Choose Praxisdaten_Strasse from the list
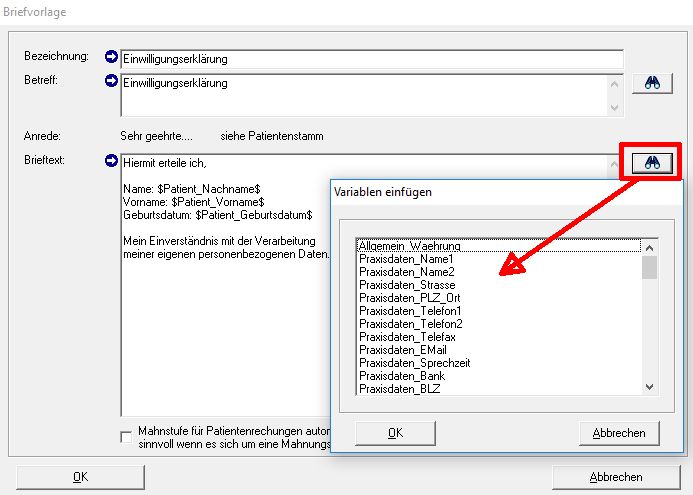 [400, 285]
